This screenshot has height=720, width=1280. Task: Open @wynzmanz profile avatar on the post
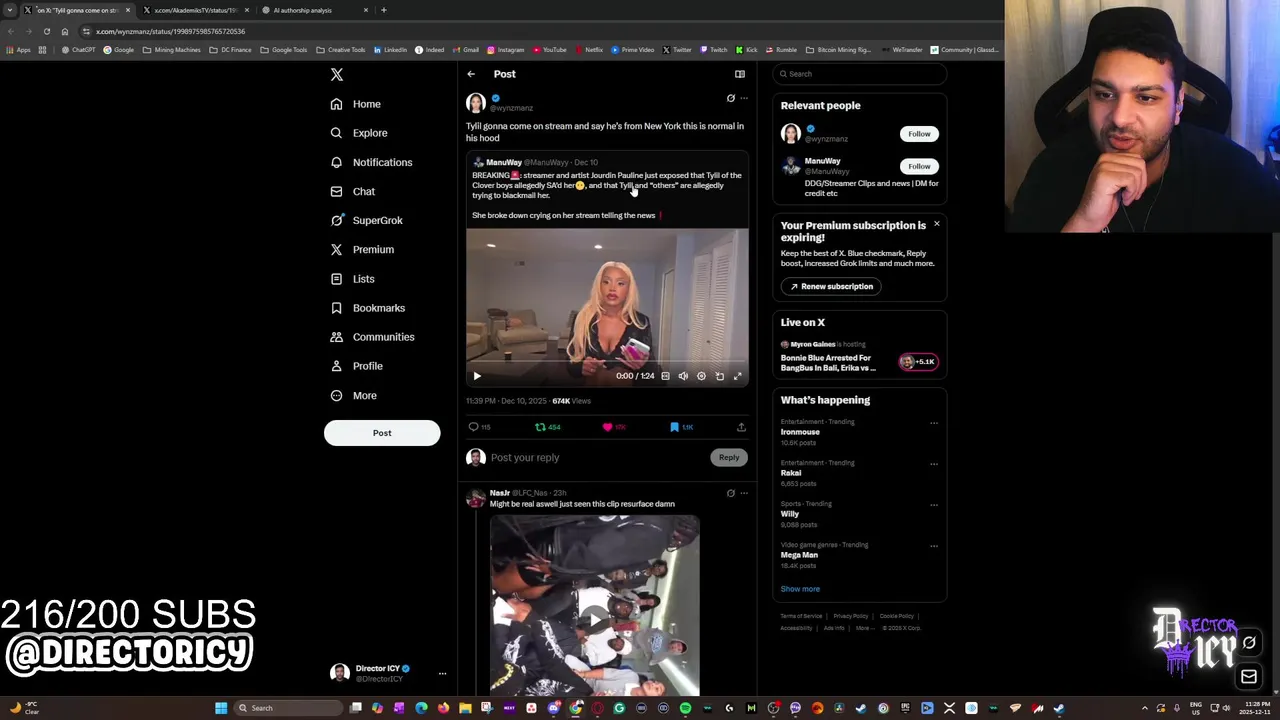(476, 103)
